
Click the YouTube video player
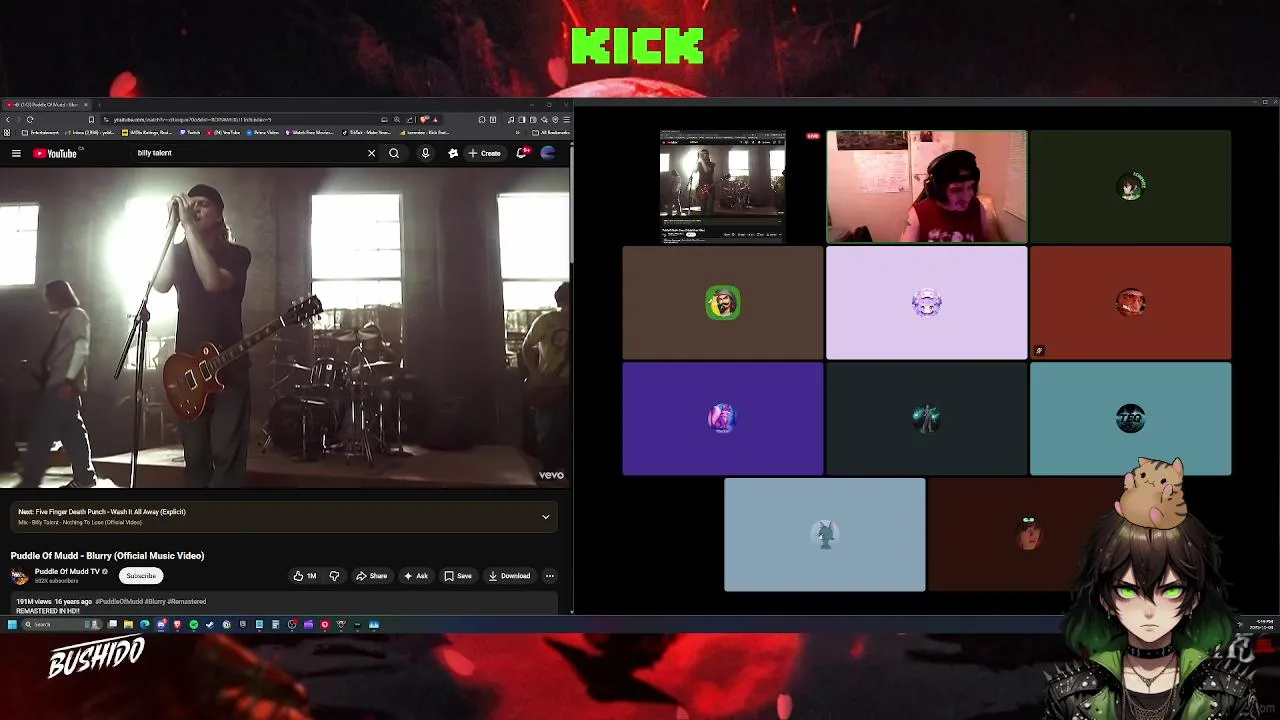pyautogui.click(x=285, y=327)
